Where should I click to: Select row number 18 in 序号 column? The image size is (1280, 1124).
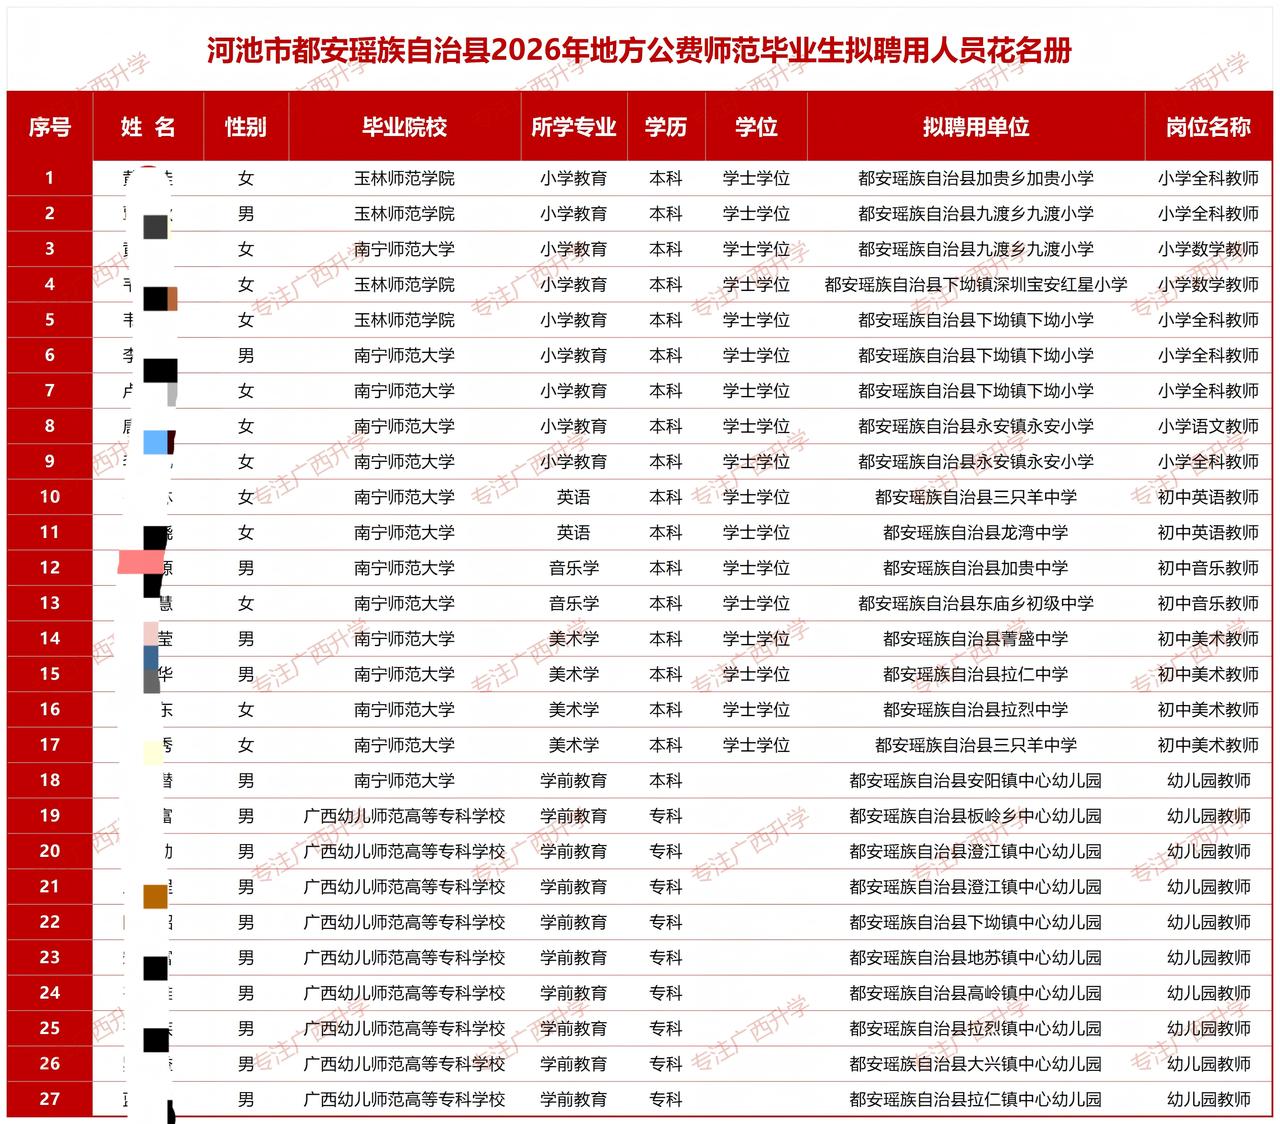point(50,780)
